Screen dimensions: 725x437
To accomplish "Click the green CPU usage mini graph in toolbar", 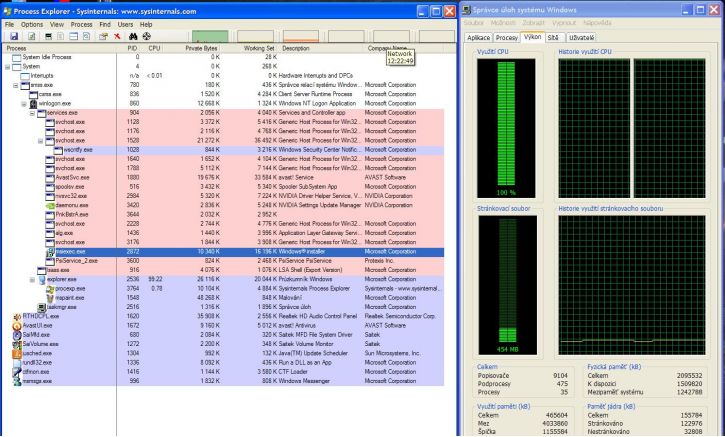I will pyautogui.click(x=210, y=37).
